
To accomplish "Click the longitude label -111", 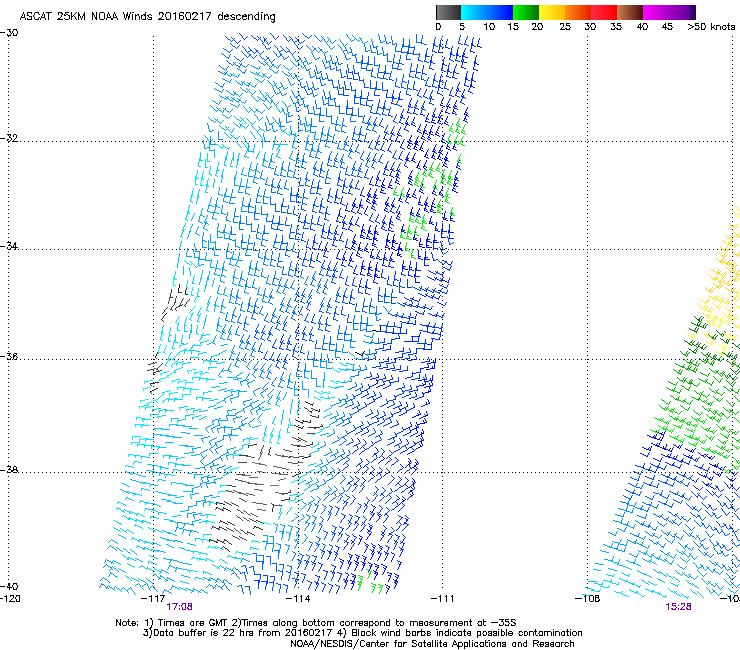I will coord(443,599).
